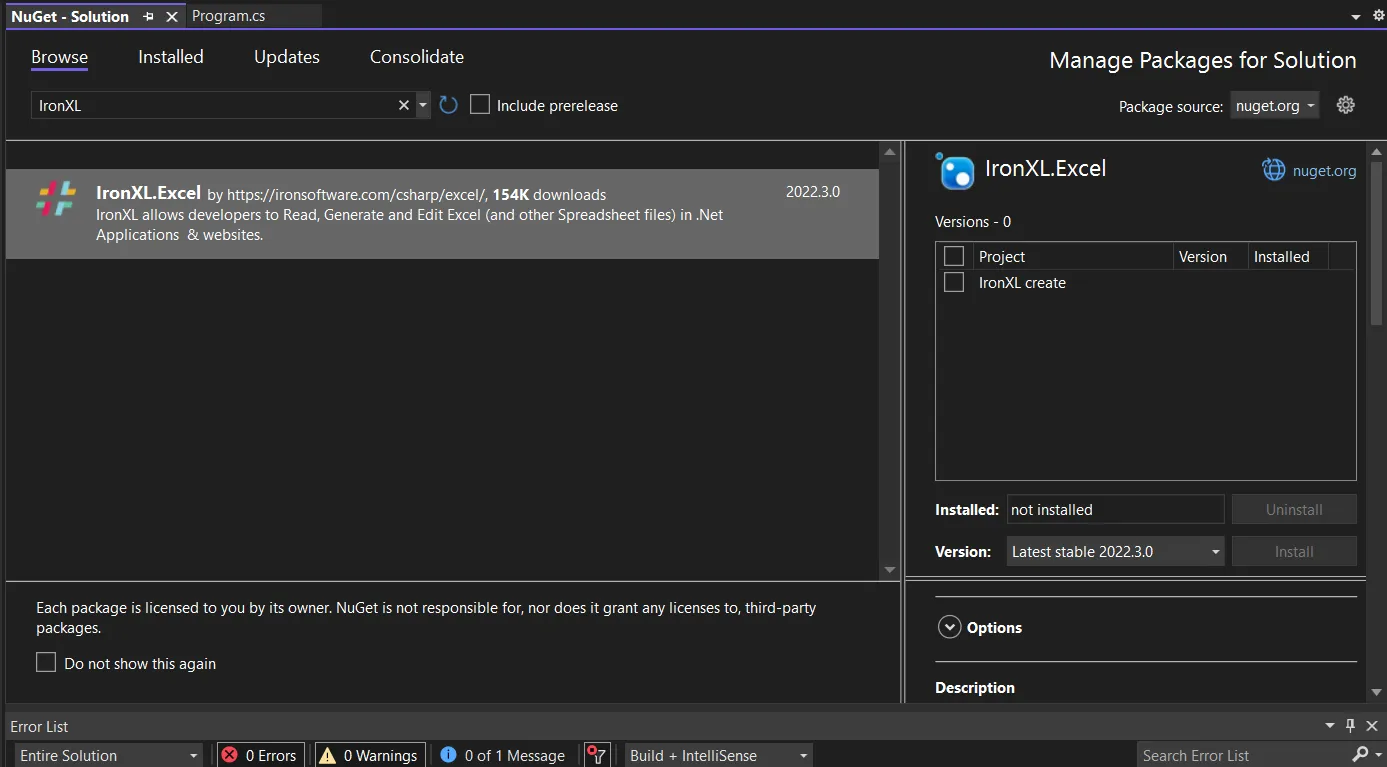Screen dimensions: 1387x767
Task: Open NuGet package source settings gear
Action: 1346,105
